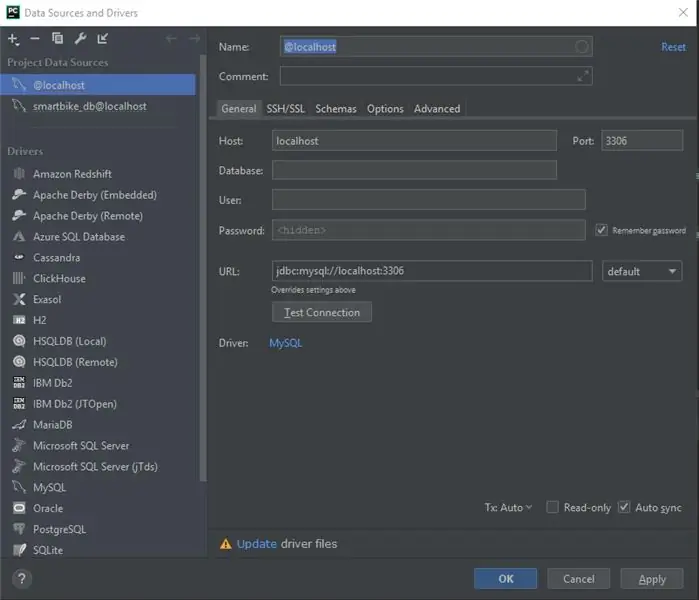
Task: Choose Apache Derby (Embedded) driver
Action: pos(95,195)
